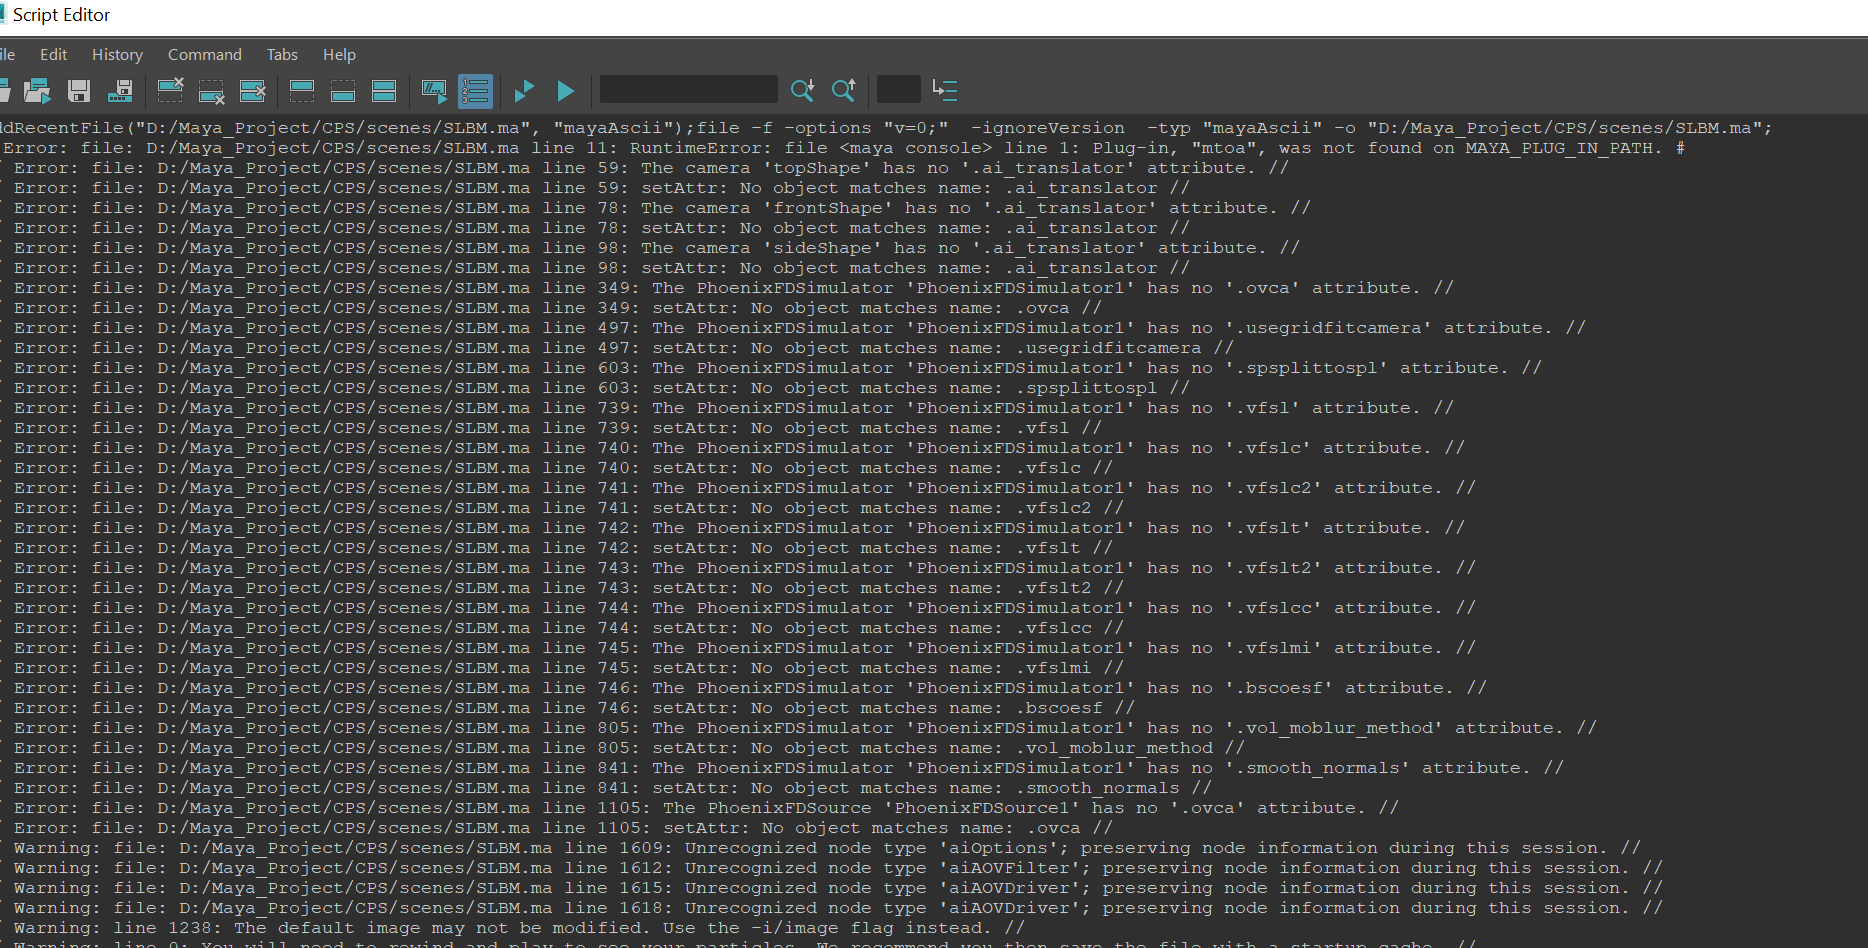Clear Input toolbar icon
The height and width of the screenshot is (948, 1868).
(212, 91)
